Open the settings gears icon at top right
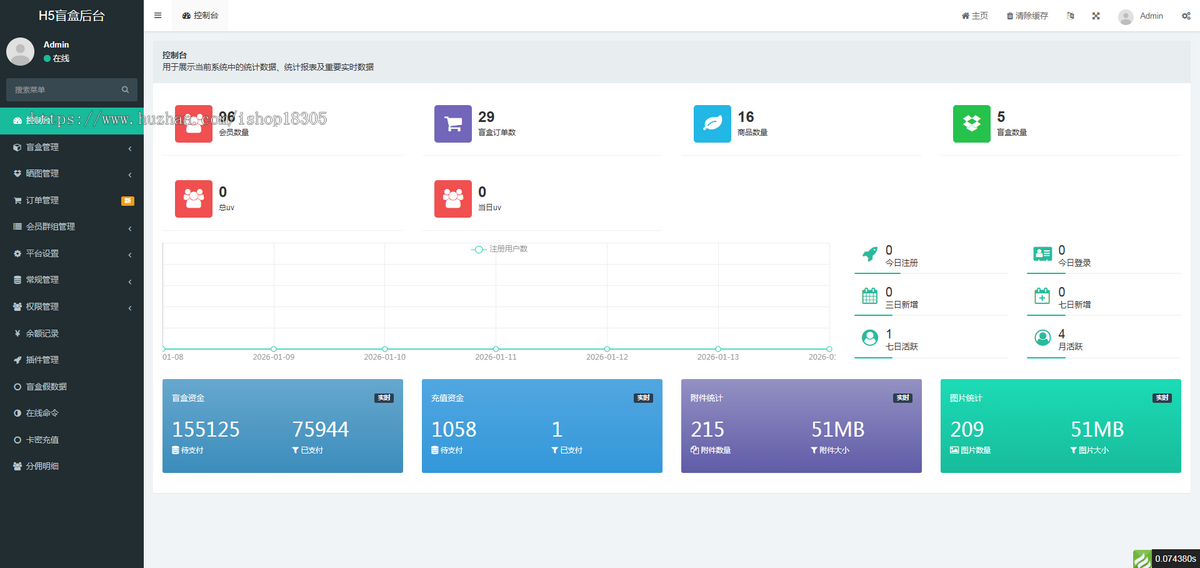 tap(1185, 16)
